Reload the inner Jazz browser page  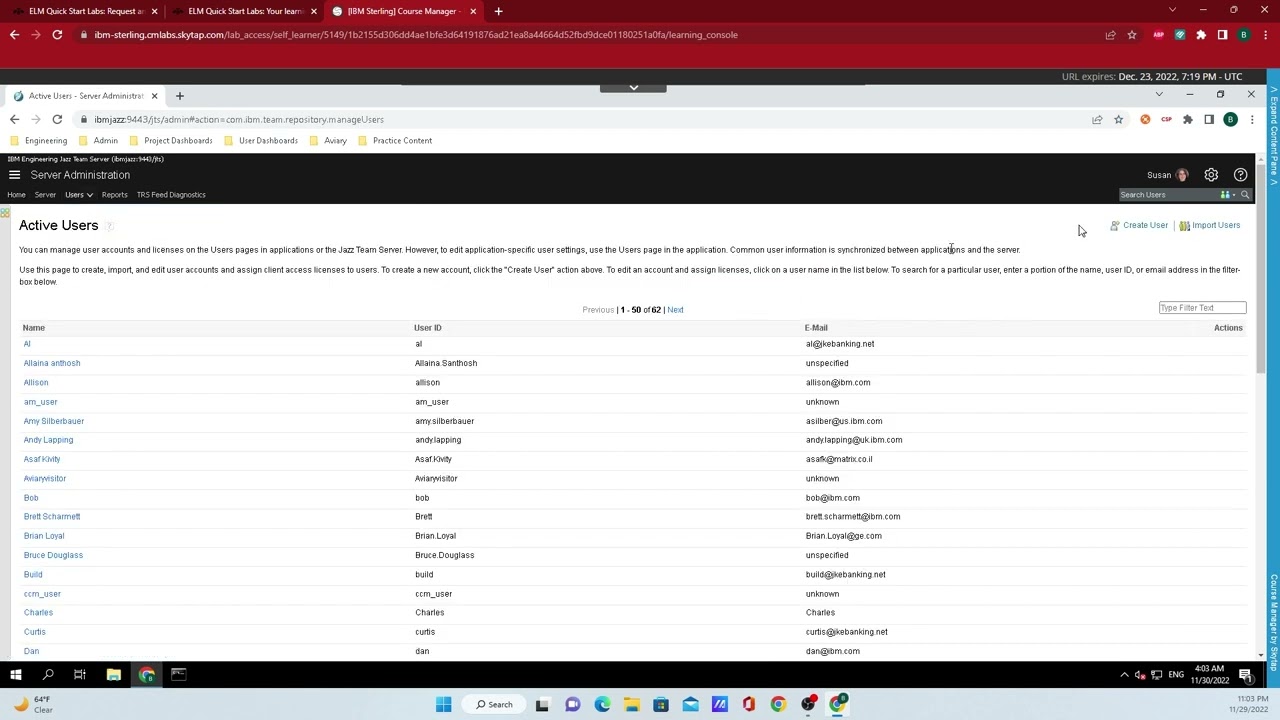tap(57, 120)
